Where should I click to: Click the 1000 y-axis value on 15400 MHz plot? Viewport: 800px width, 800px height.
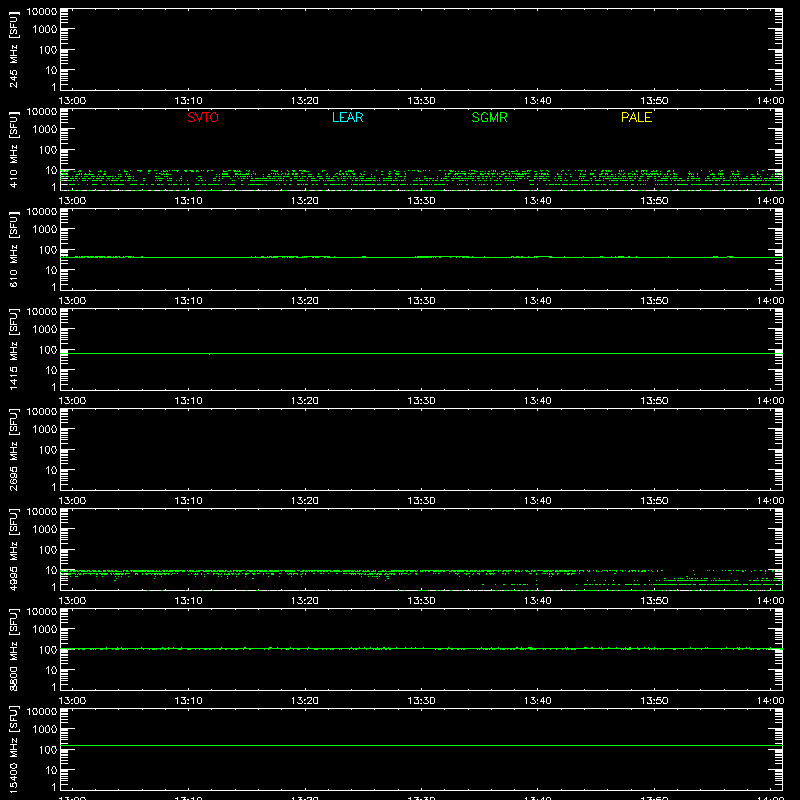click(45, 730)
